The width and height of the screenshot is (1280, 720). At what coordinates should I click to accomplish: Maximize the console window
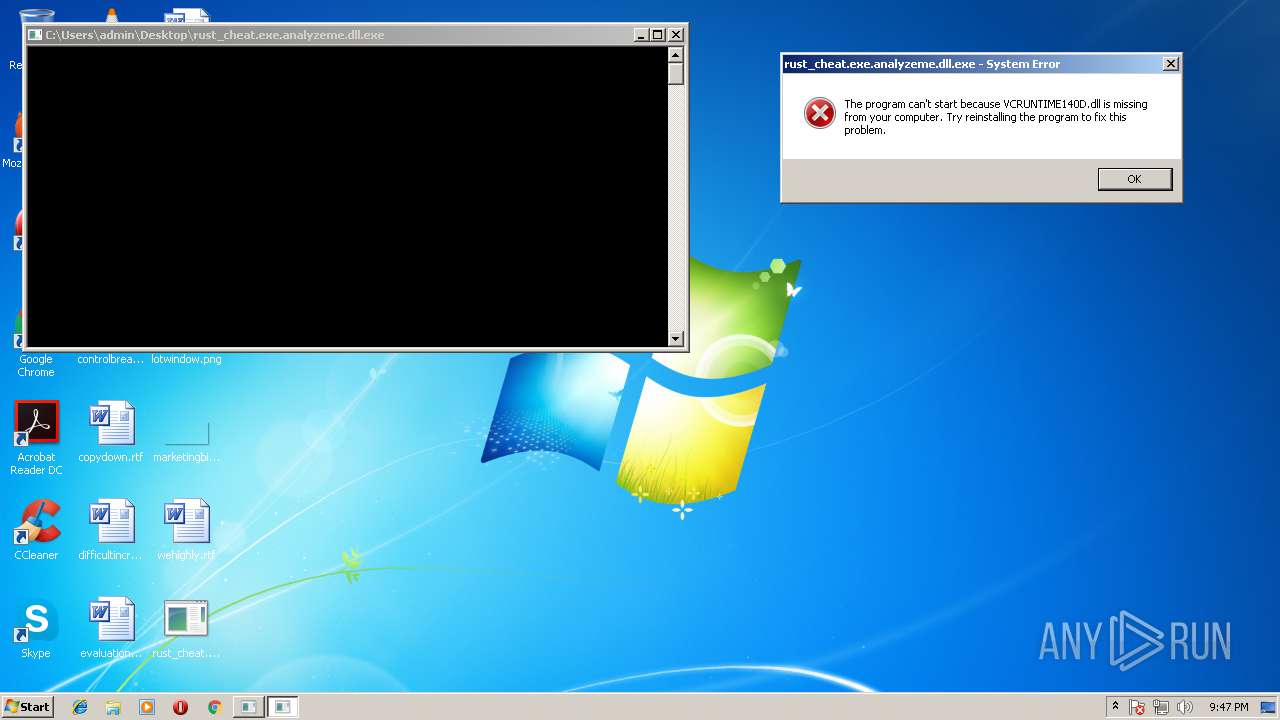click(657, 35)
